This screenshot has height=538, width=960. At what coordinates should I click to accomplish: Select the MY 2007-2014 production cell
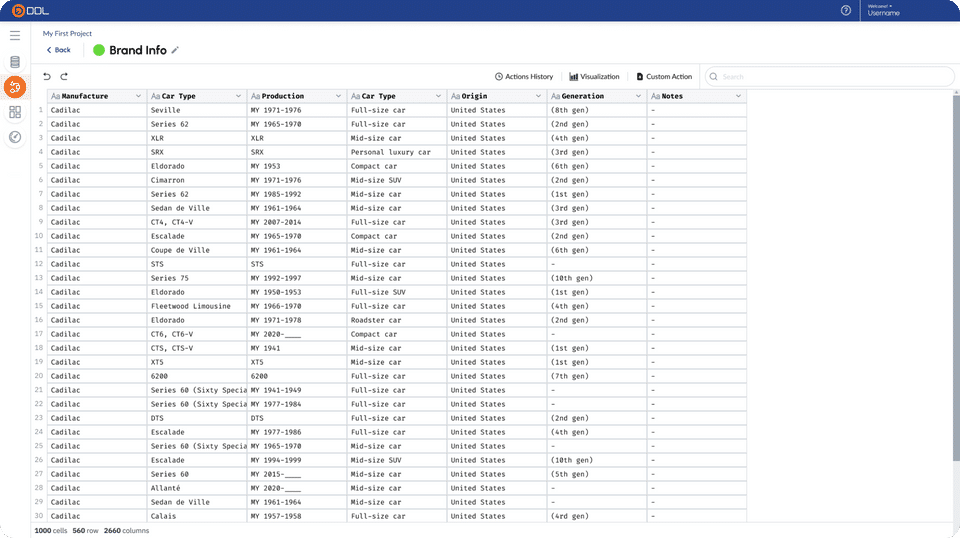point(297,222)
